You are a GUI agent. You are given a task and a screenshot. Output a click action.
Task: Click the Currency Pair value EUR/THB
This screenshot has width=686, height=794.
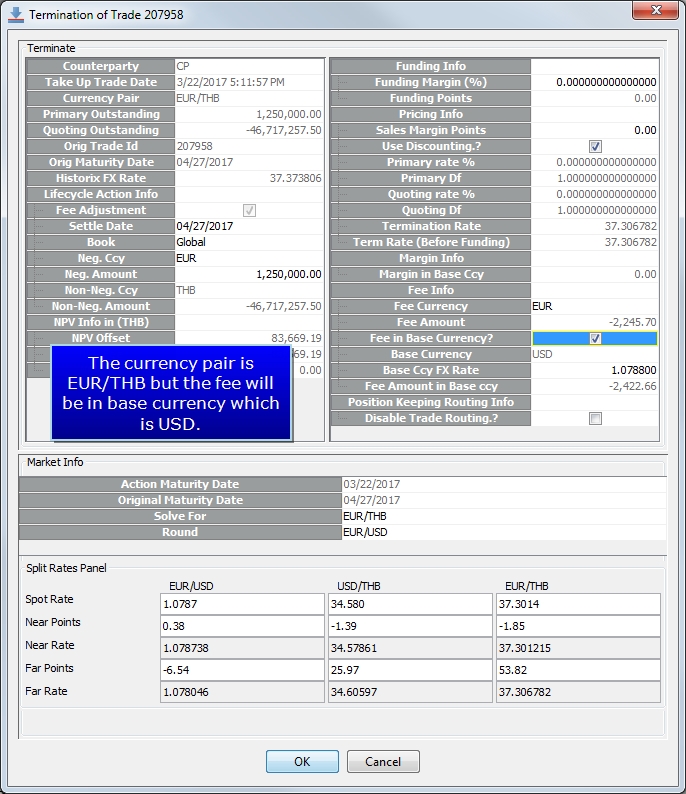(249, 98)
